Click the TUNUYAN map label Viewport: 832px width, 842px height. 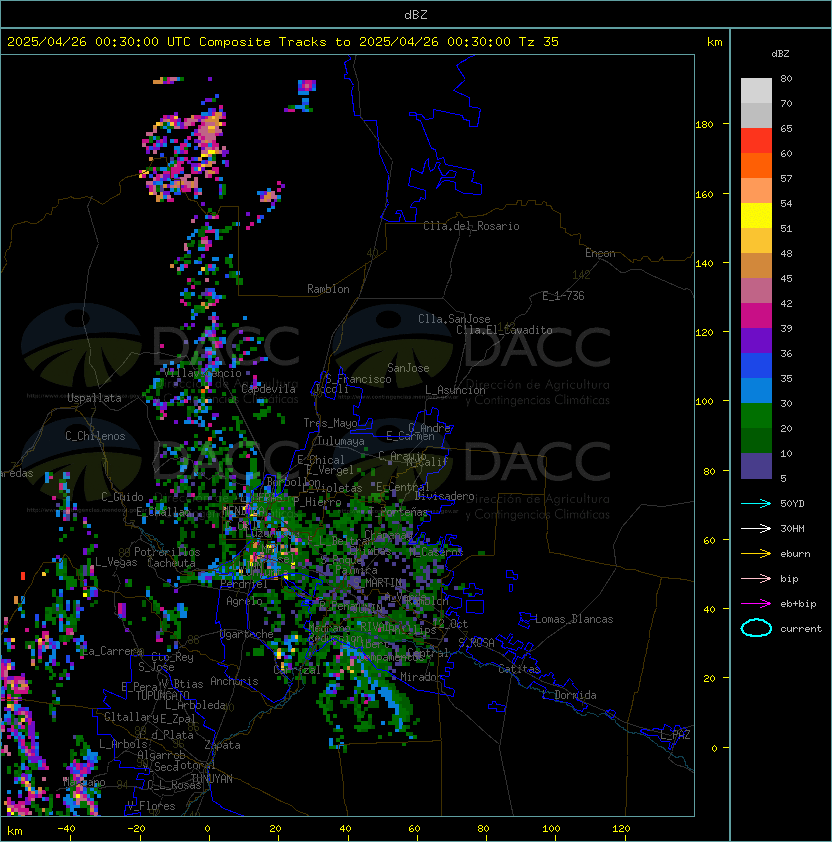[212, 779]
